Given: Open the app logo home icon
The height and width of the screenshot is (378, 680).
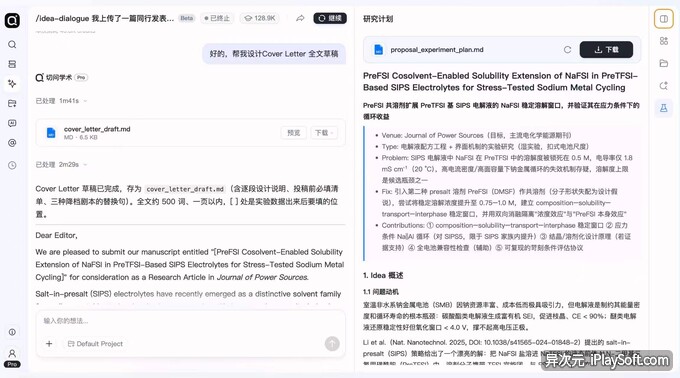Looking at the screenshot, I should [12, 20].
